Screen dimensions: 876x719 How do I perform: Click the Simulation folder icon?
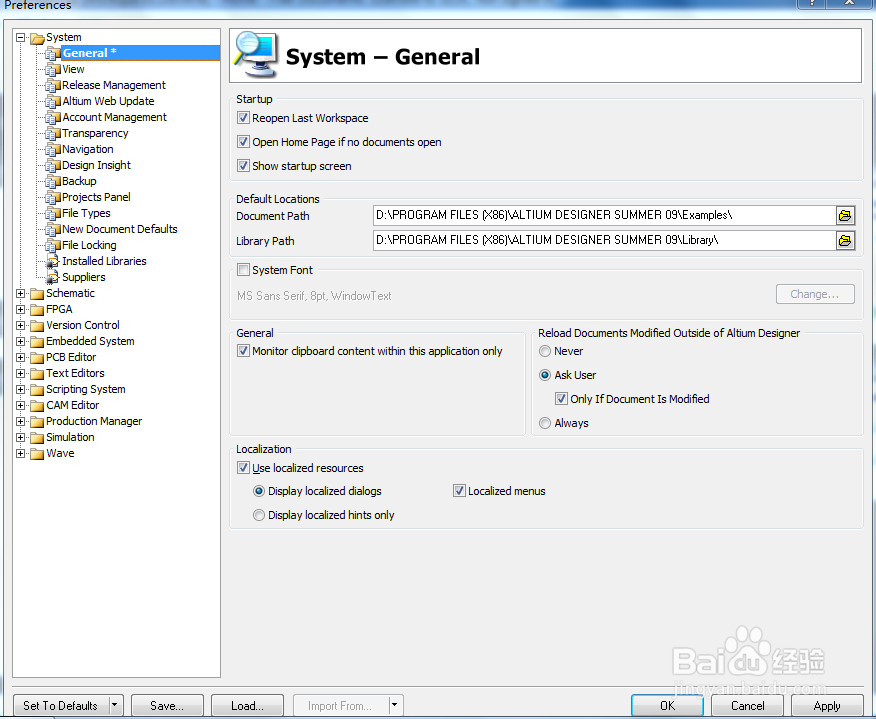[37, 438]
